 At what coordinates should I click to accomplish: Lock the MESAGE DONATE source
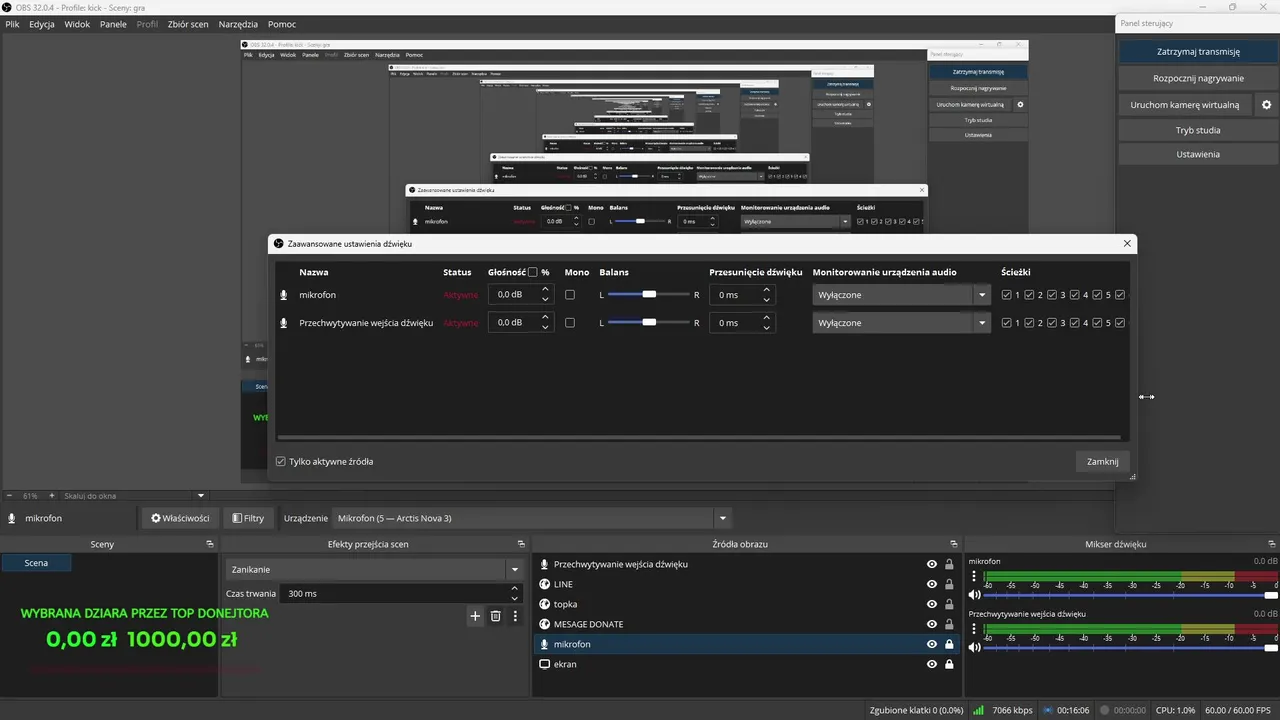[x=949, y=624]
